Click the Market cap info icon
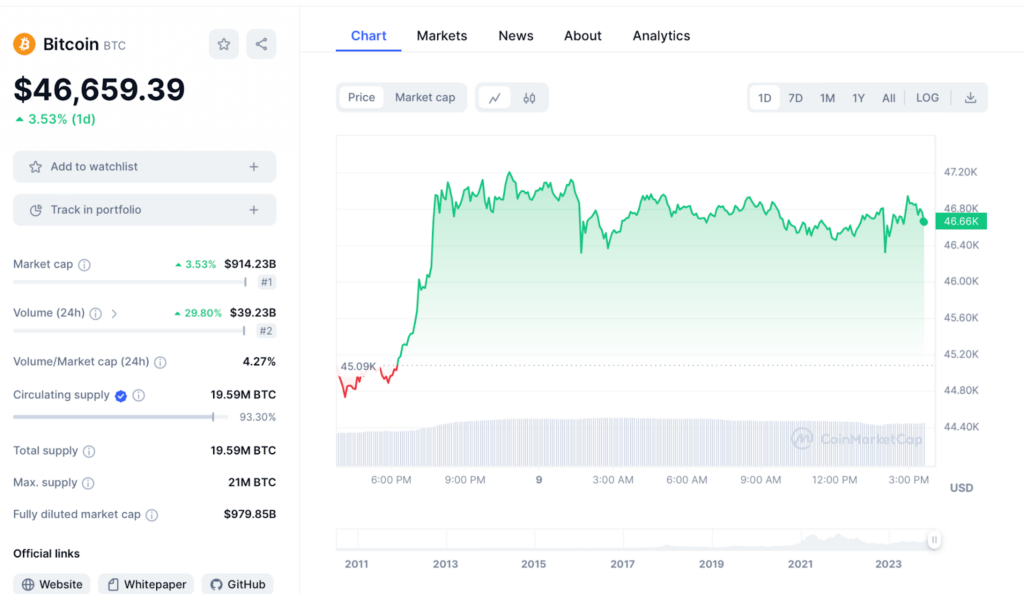The height and width of the screenshot is (594, 1024). point(84,265)
